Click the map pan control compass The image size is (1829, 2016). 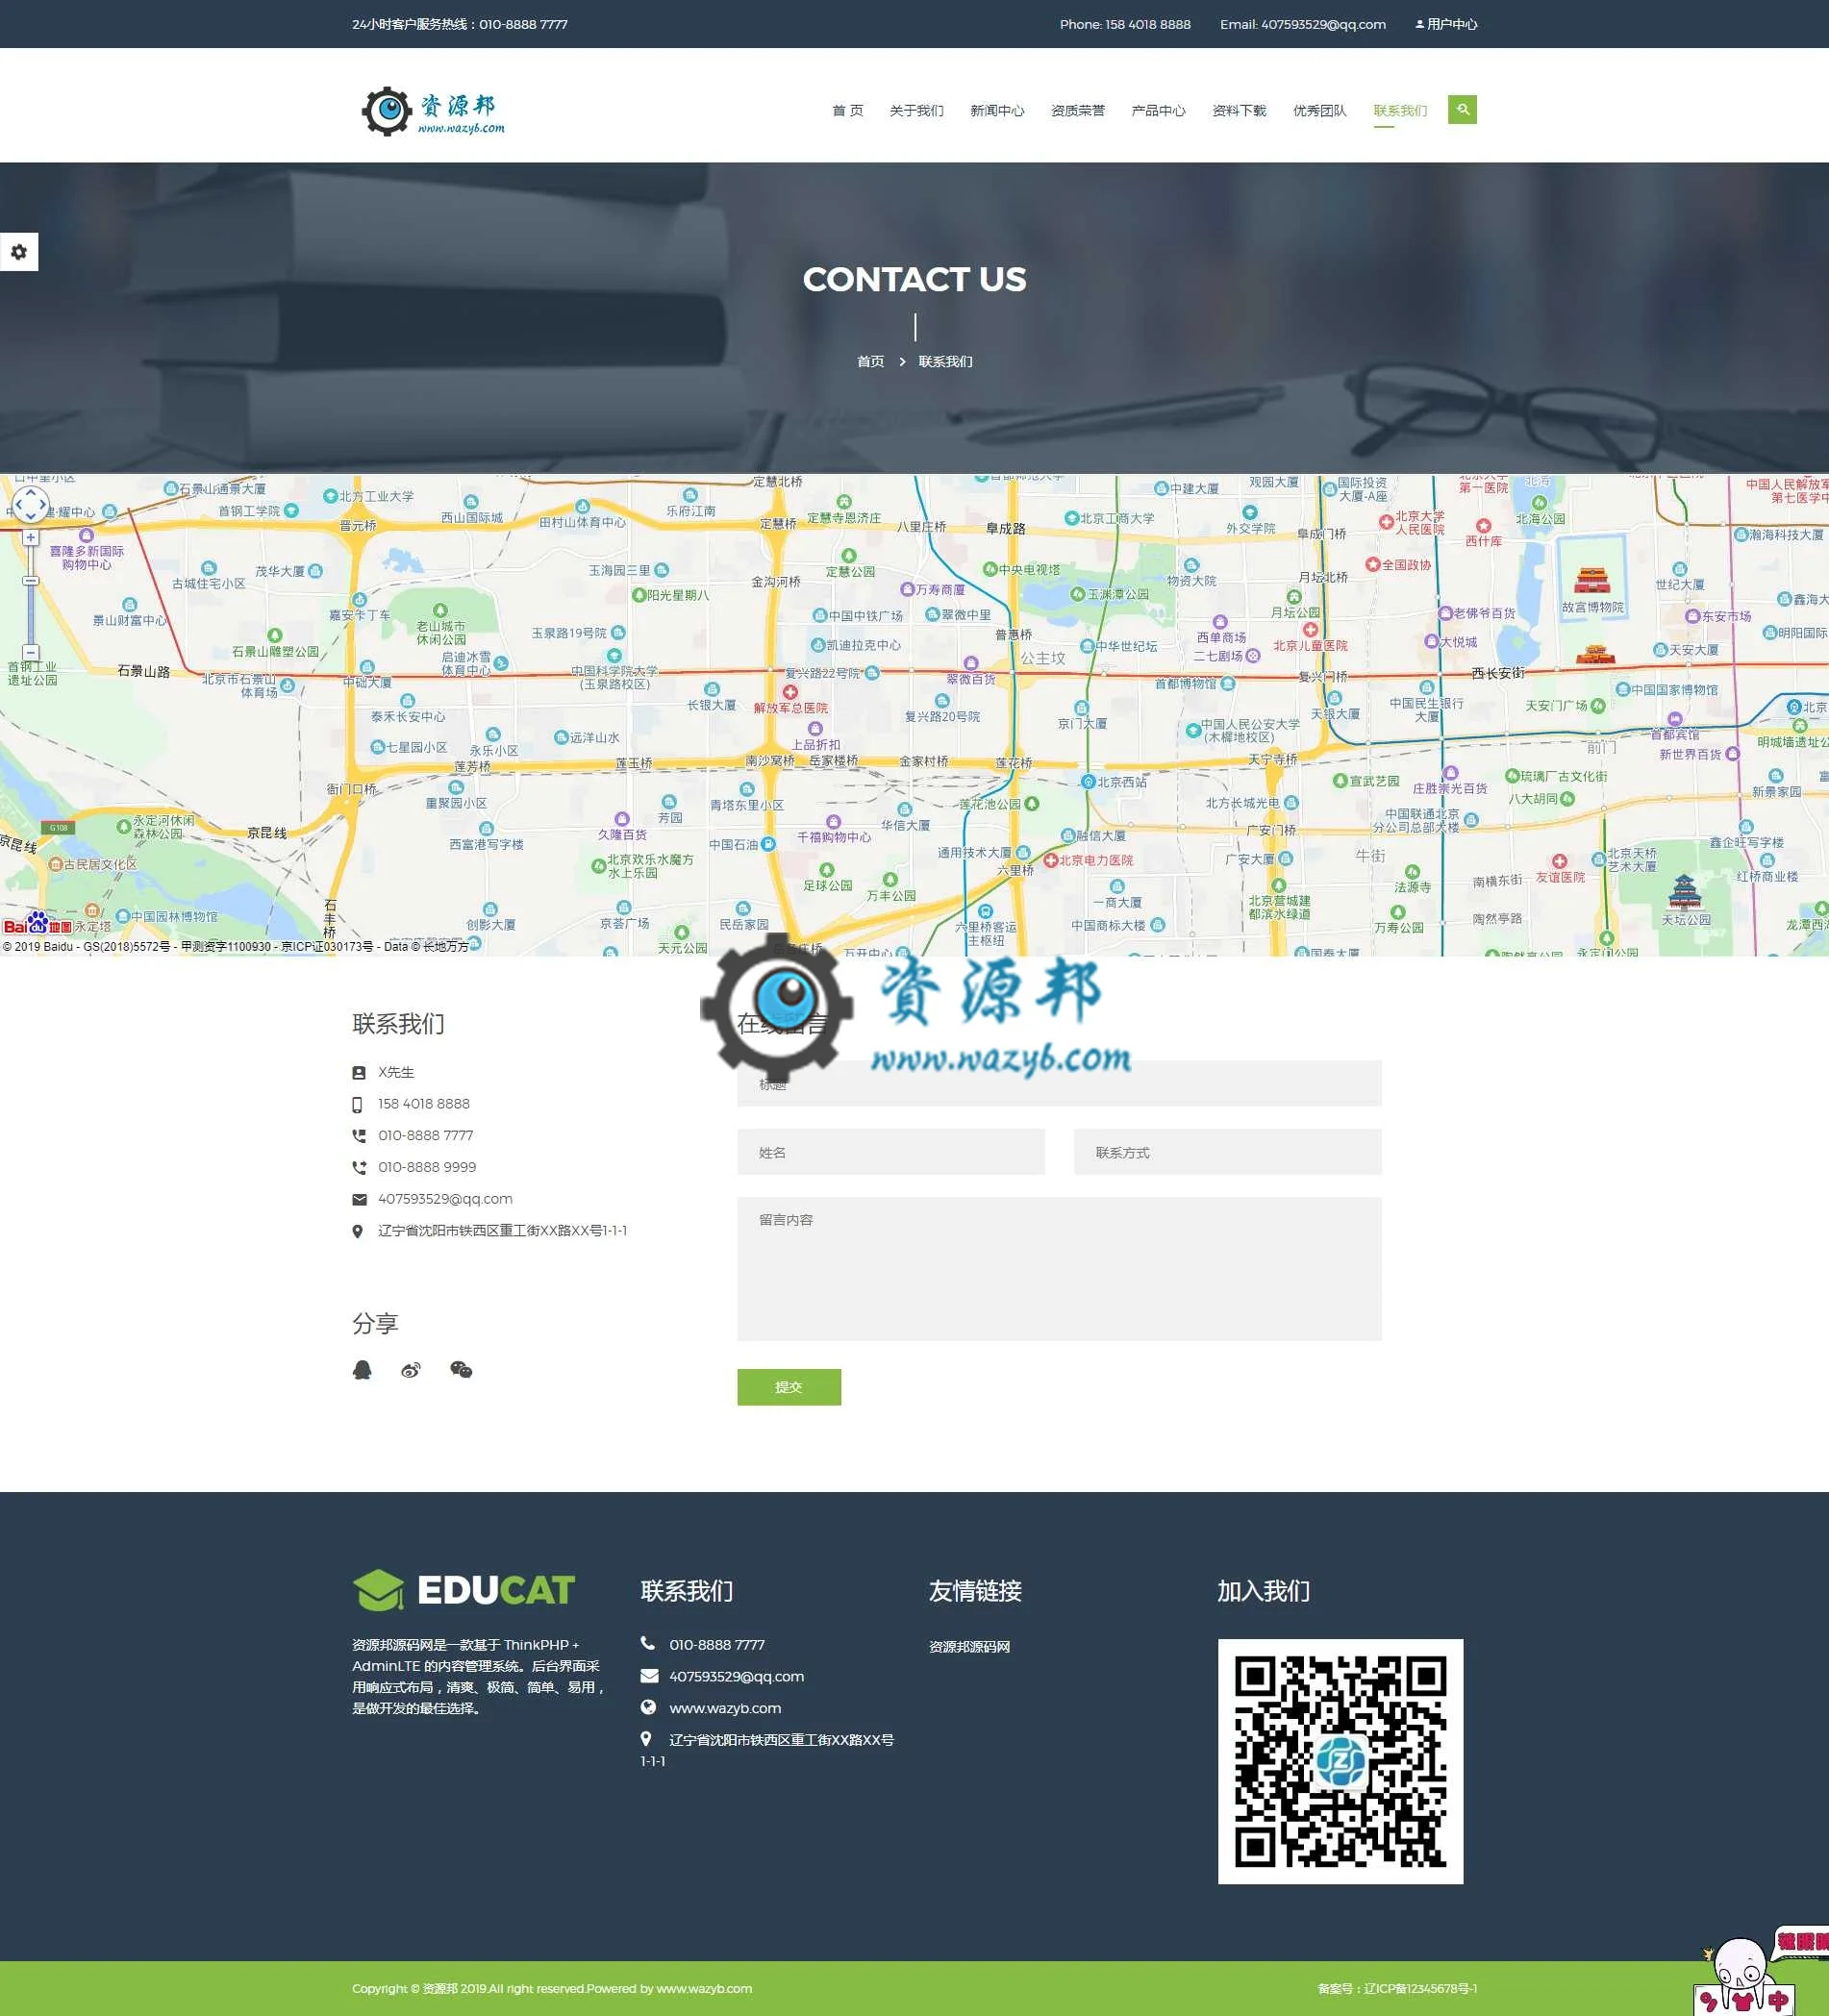(x=30, y=504)
